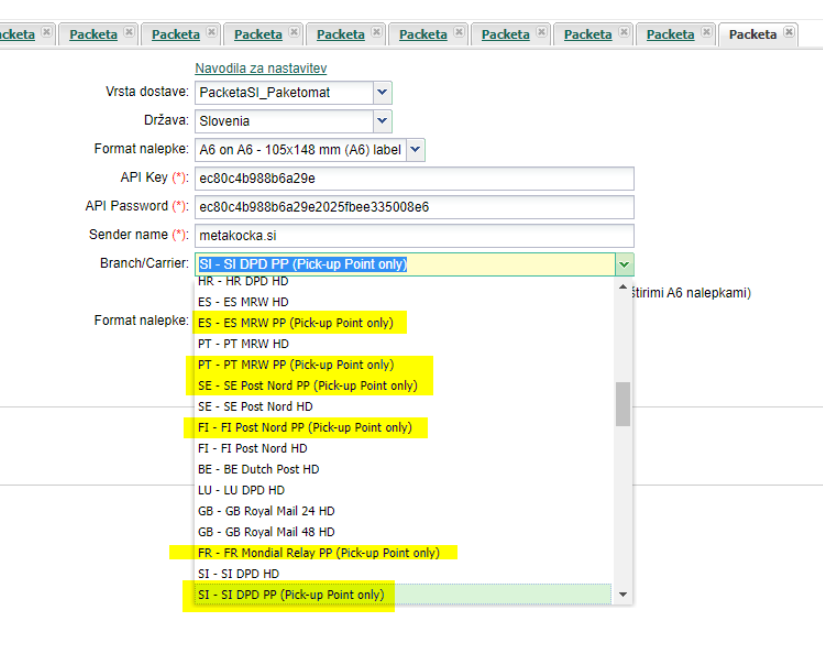The height and width of the screenshot is (647, 823).
Task: Select SI - SI DPD HD option
Action: pos(403,574)
